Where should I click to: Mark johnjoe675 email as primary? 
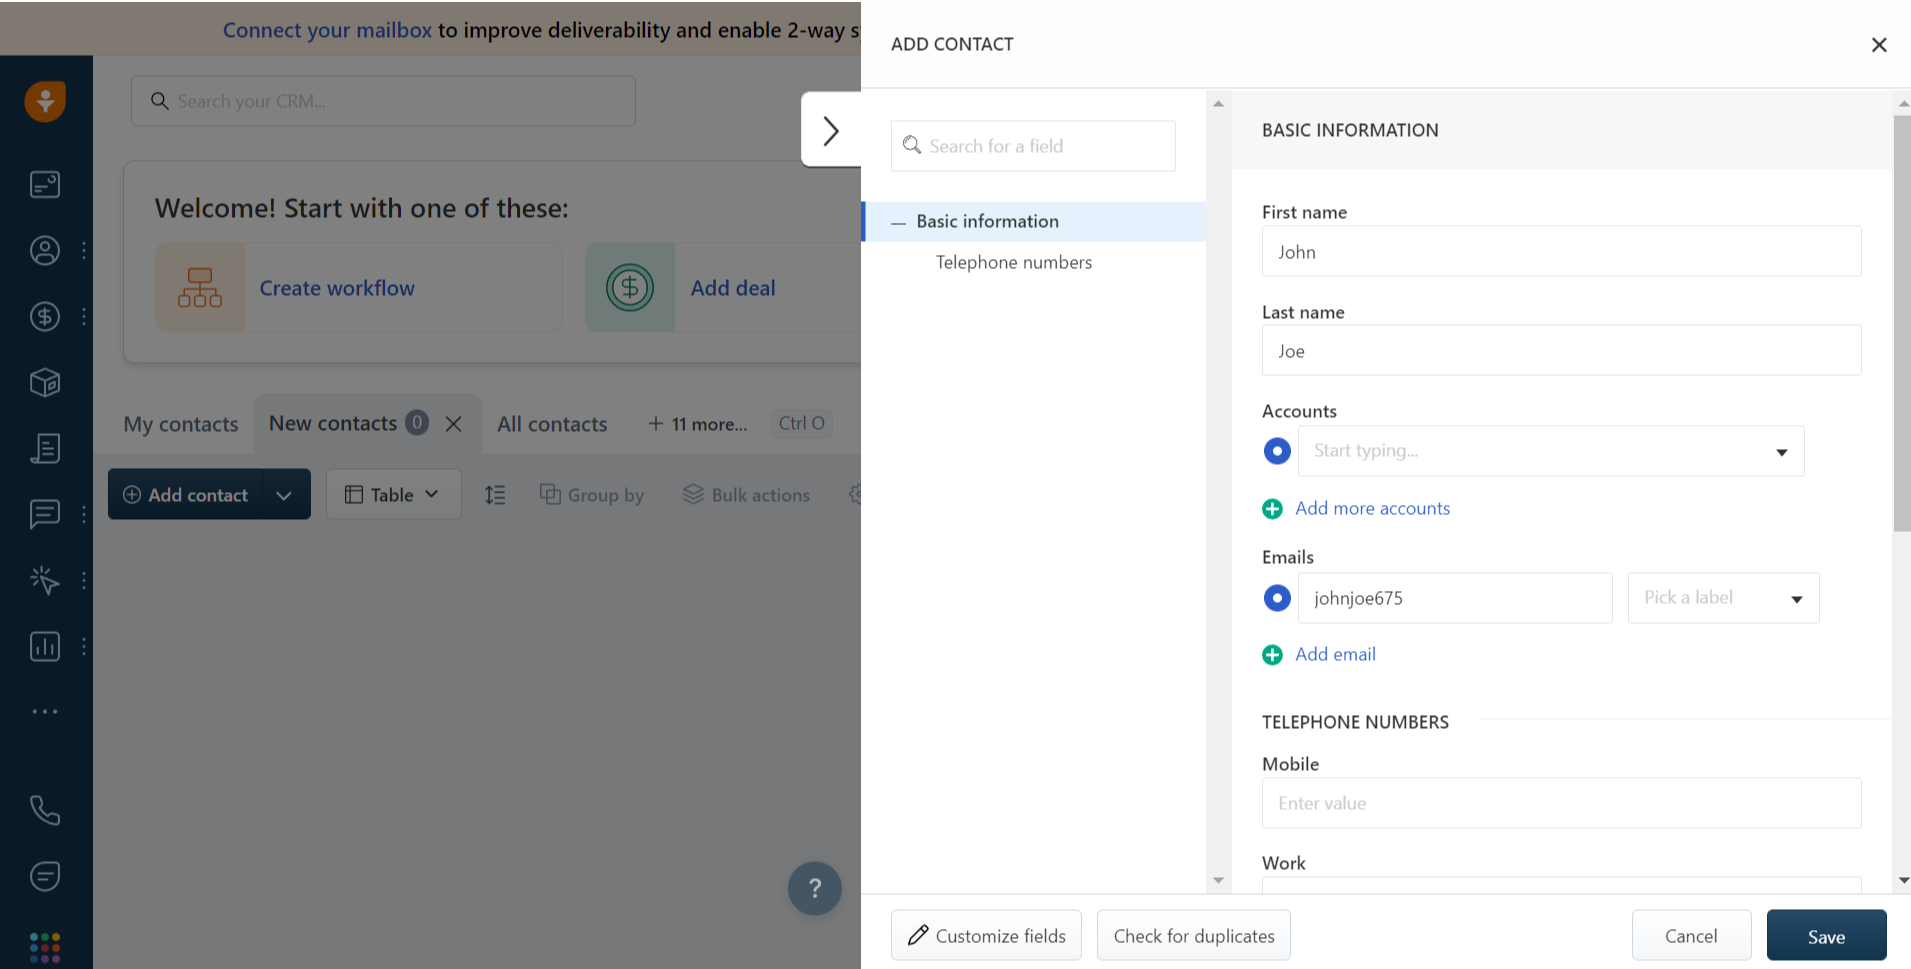(1277, 597)
